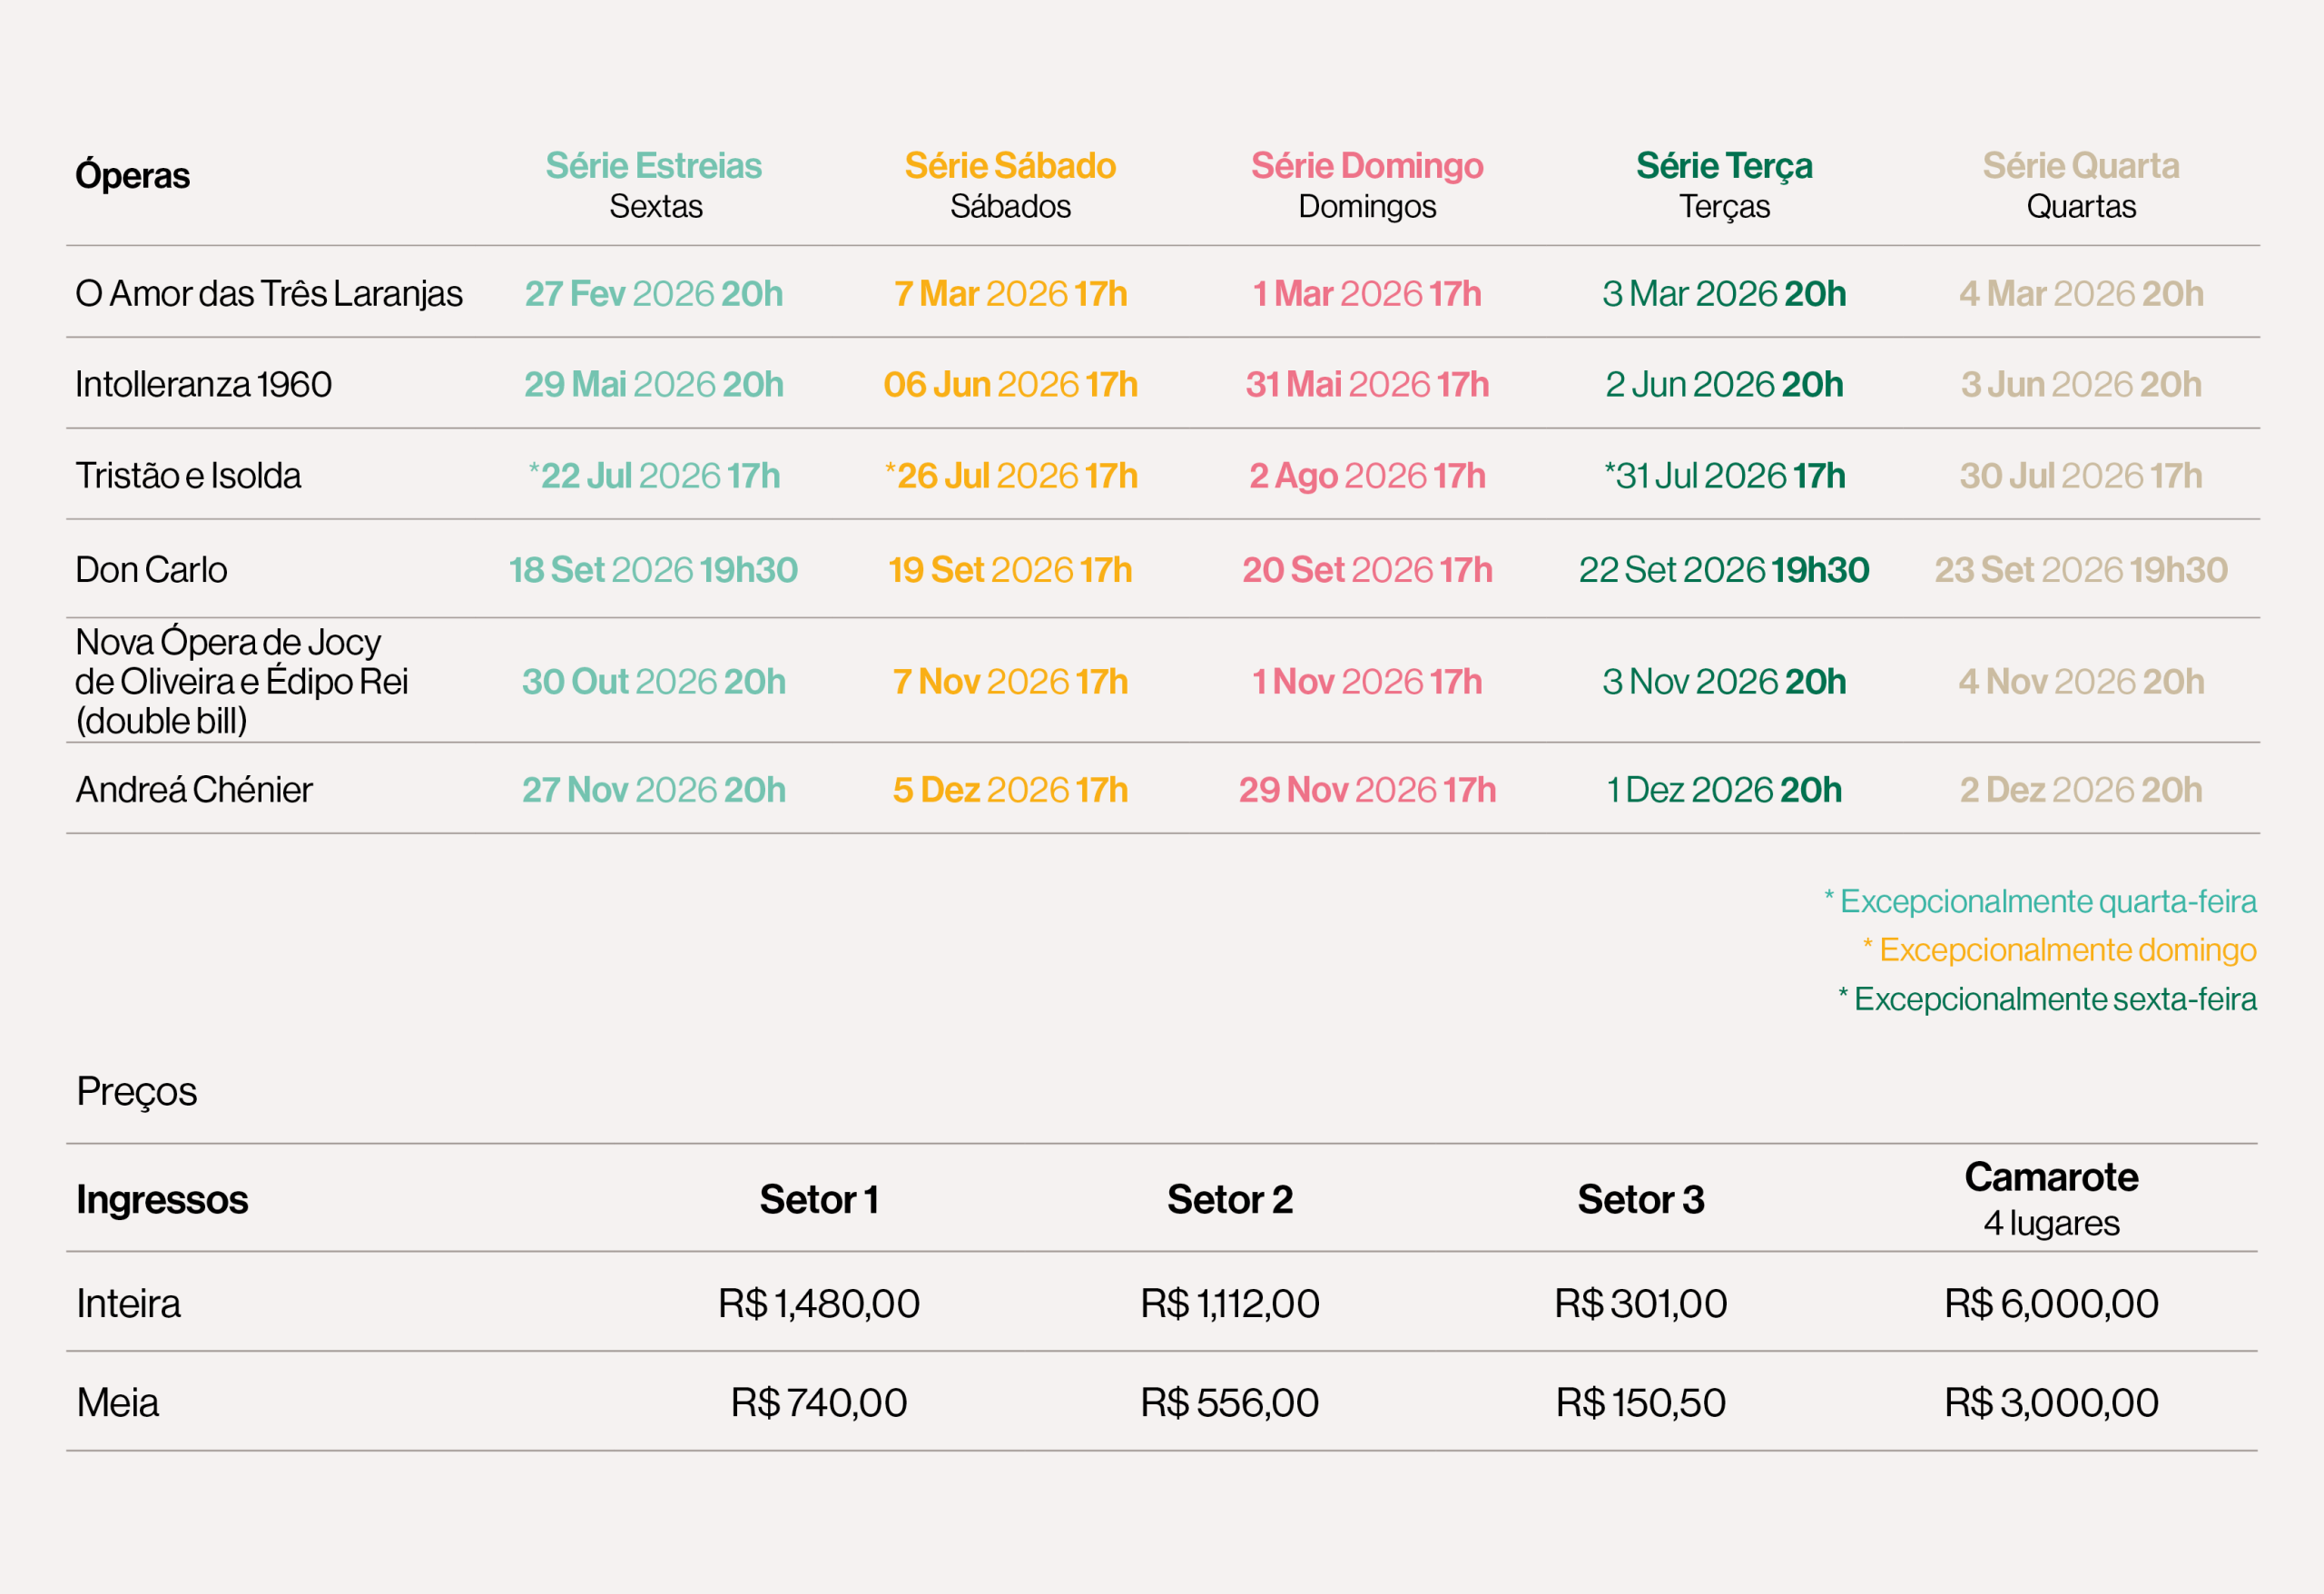Click the 22 Set 2026 19h30 session
Image resolution: width=2324 pixels, height=1594 pixels.
click(x=1724, y=570)
